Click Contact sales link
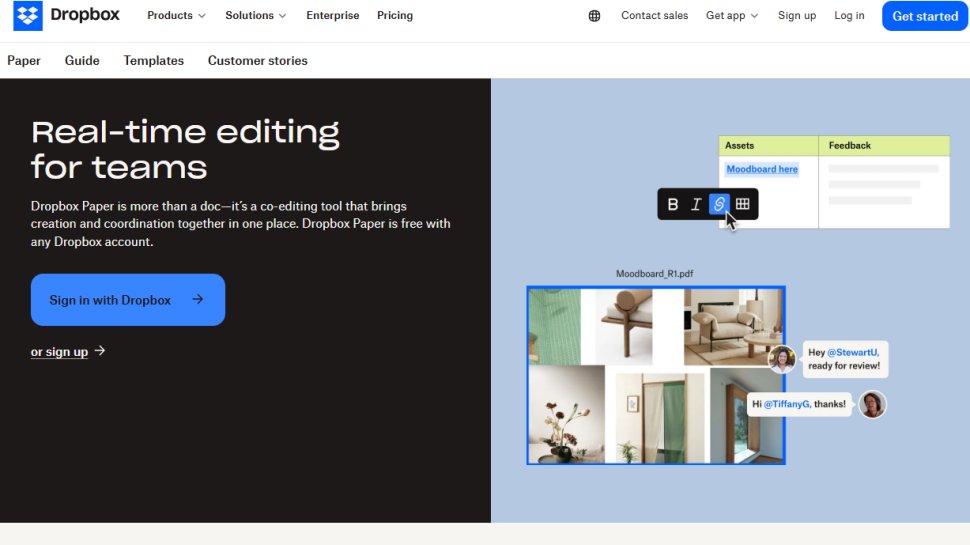Image resolution: width=970 pixels, height=545 pixels. [655, 15]
